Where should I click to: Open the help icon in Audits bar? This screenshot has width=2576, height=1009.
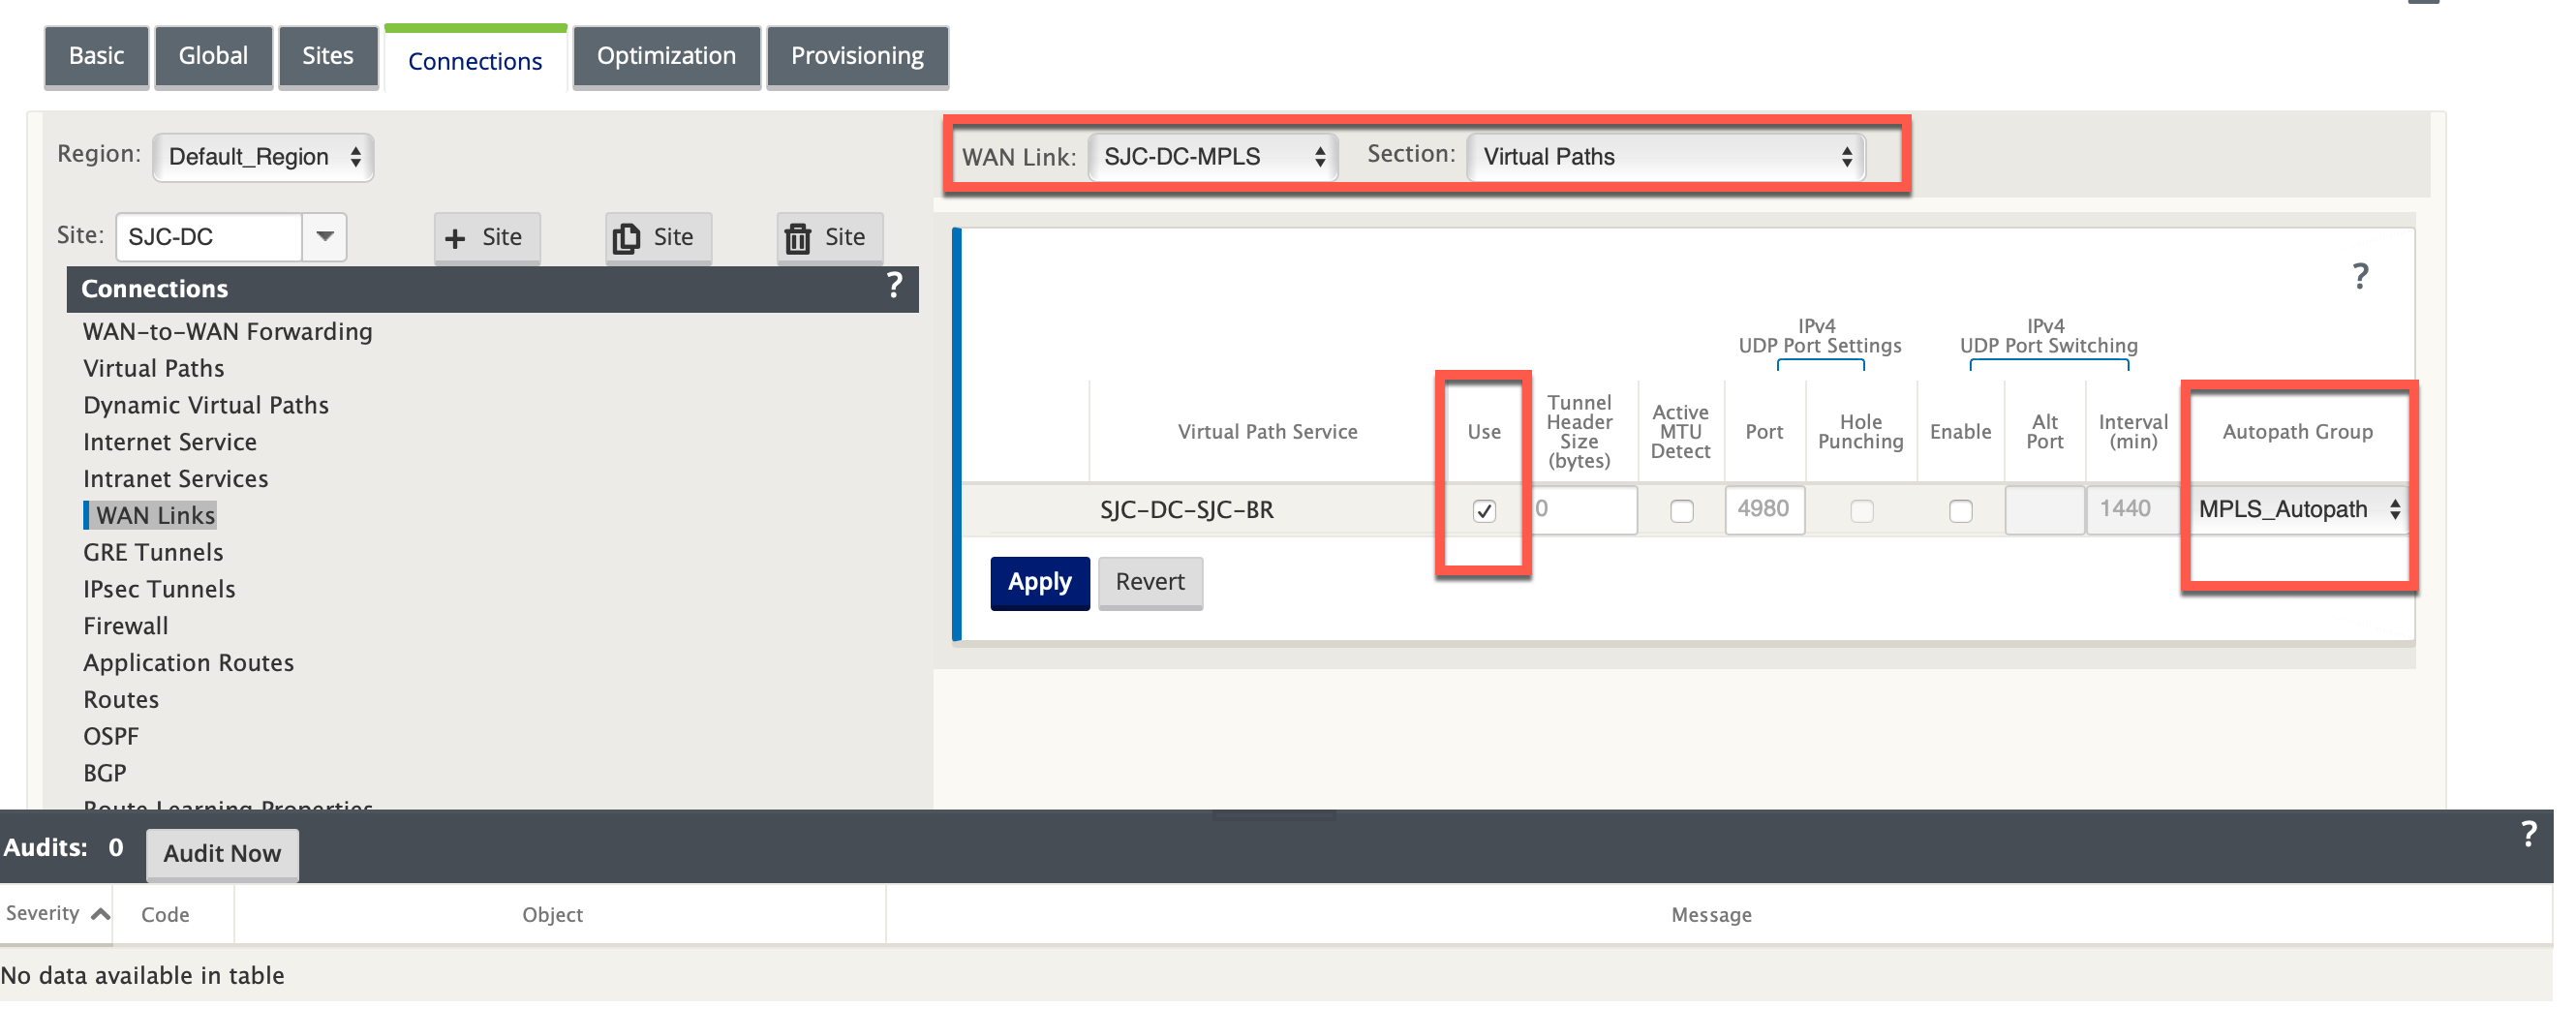pyautogui.click(x=2528, y=834)
